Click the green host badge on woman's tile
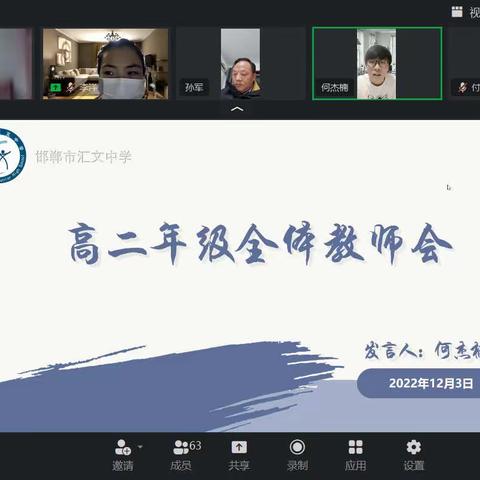Screen dimensions: 480x480 55,88
